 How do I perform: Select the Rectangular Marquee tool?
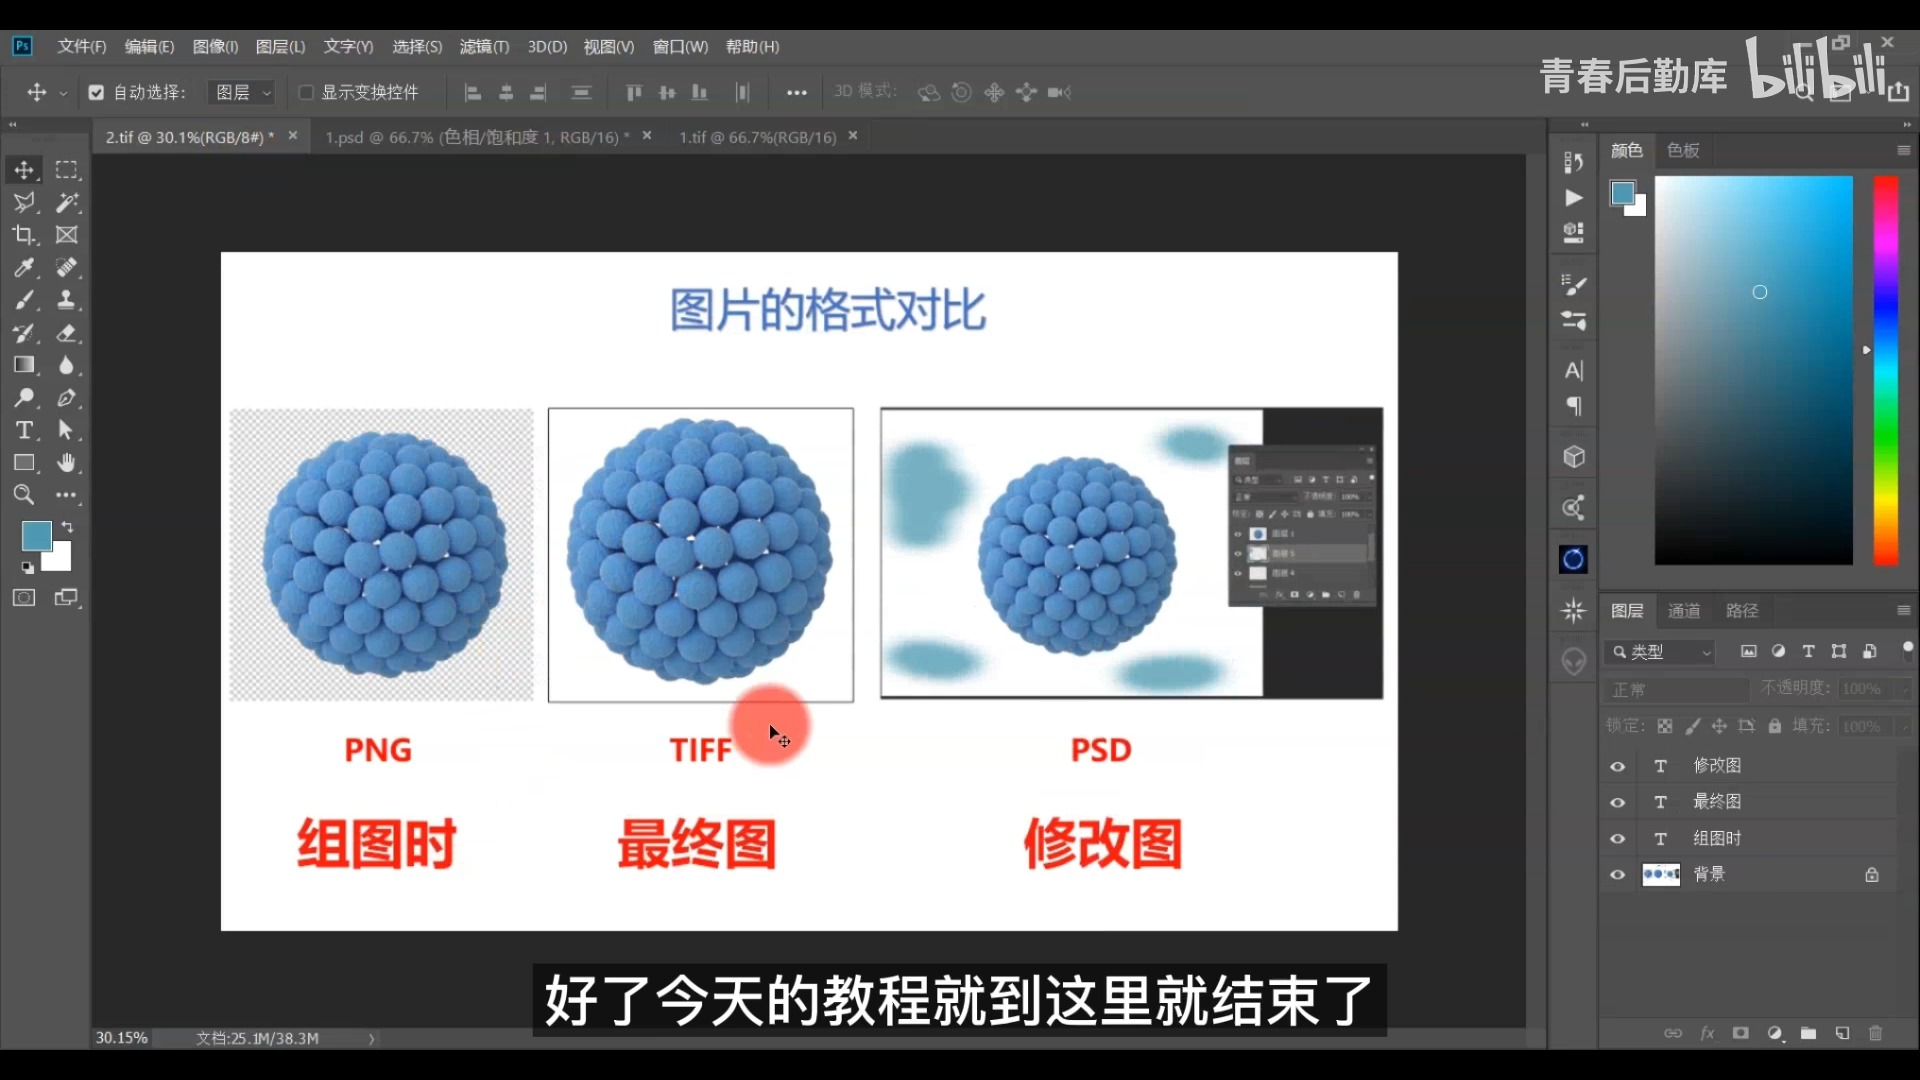tap(66, 170)
